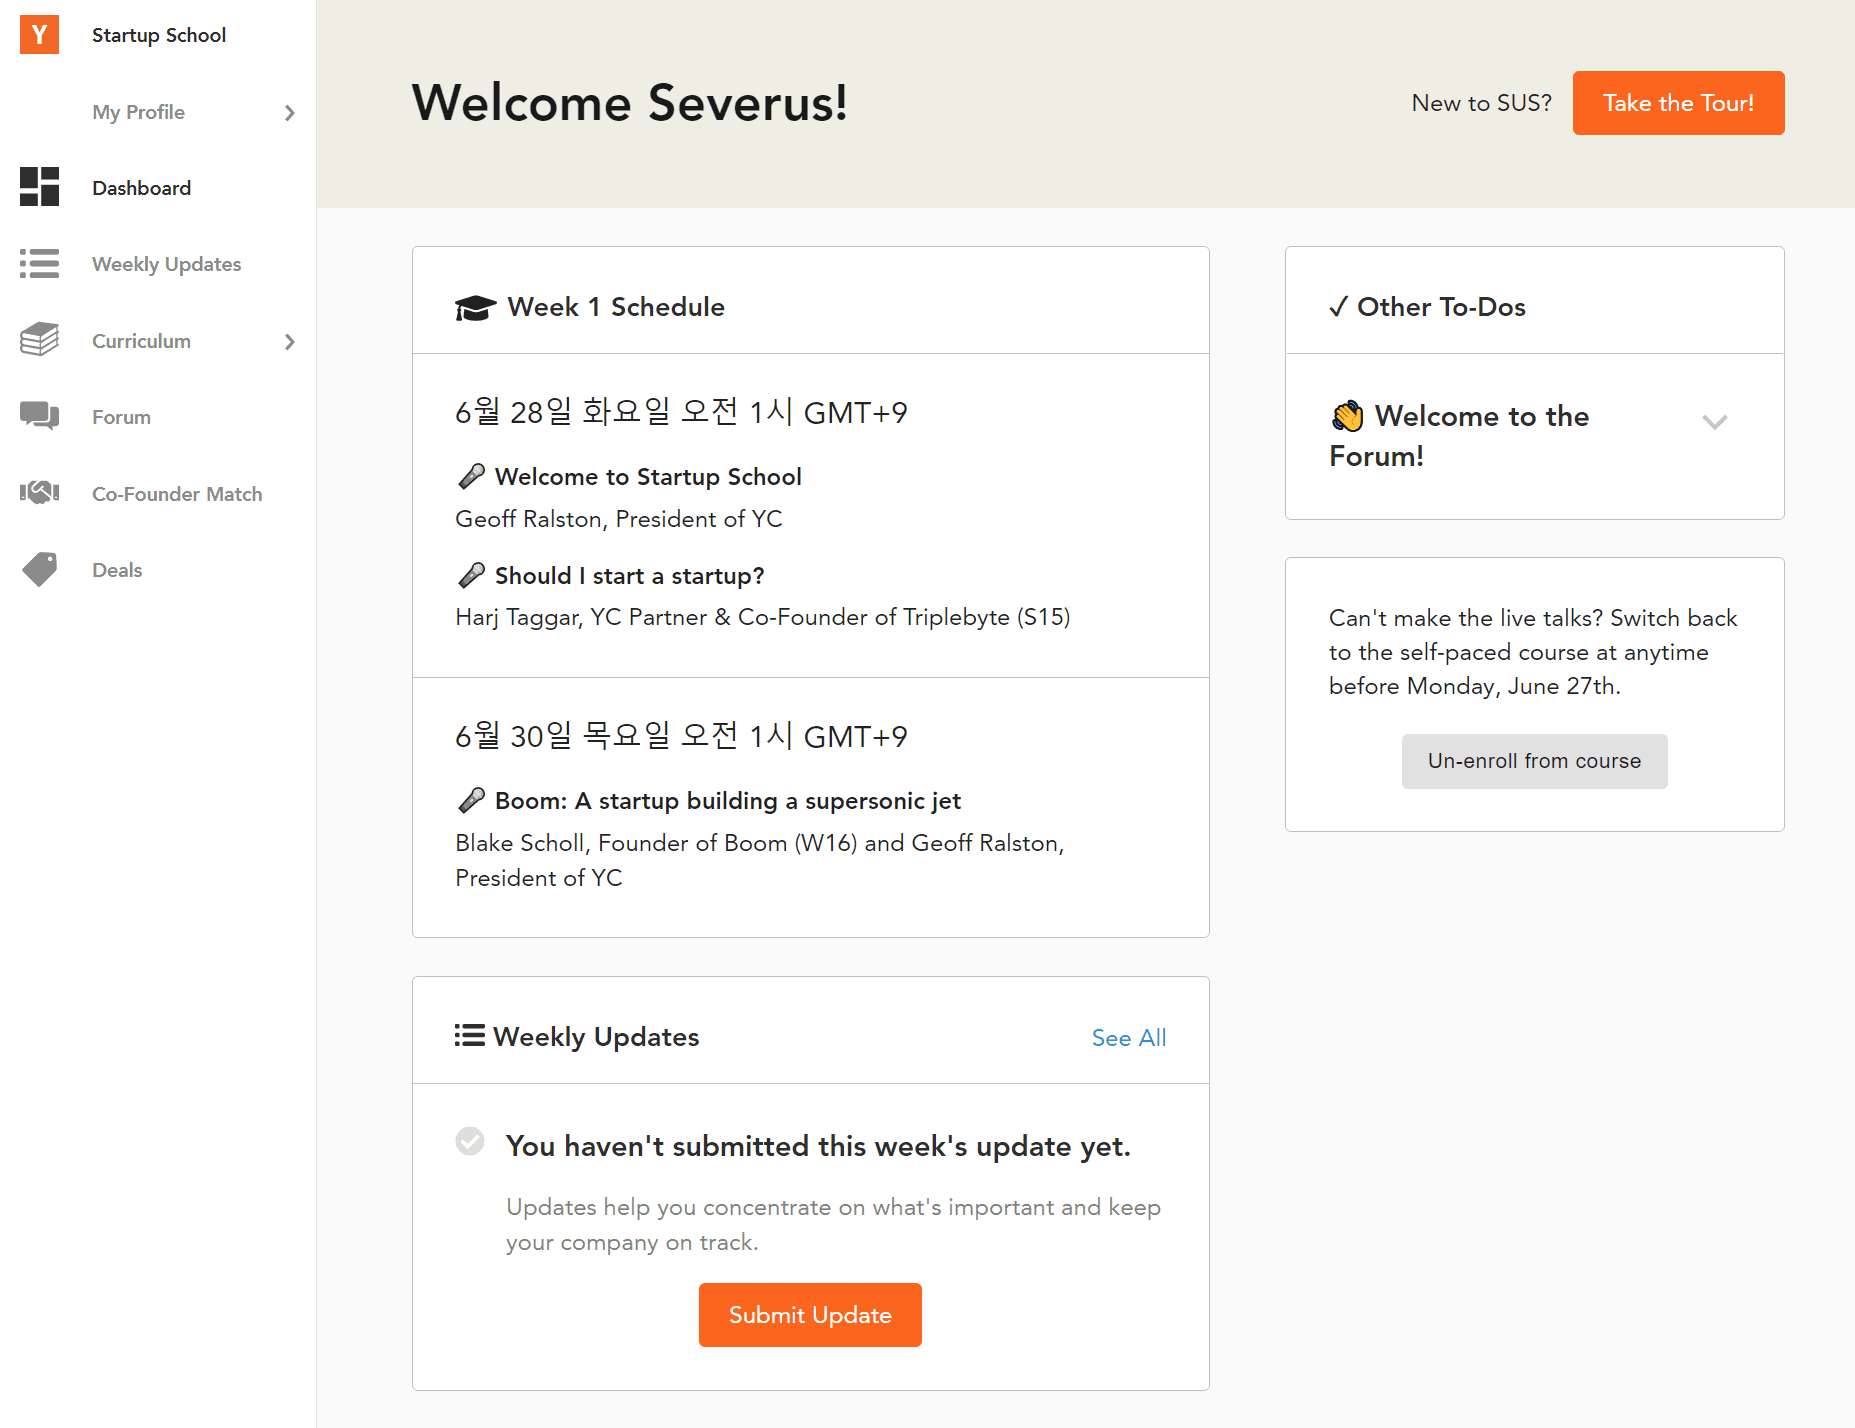
Task: Open Weekly Updates in the sidebar
Action: 166,264
